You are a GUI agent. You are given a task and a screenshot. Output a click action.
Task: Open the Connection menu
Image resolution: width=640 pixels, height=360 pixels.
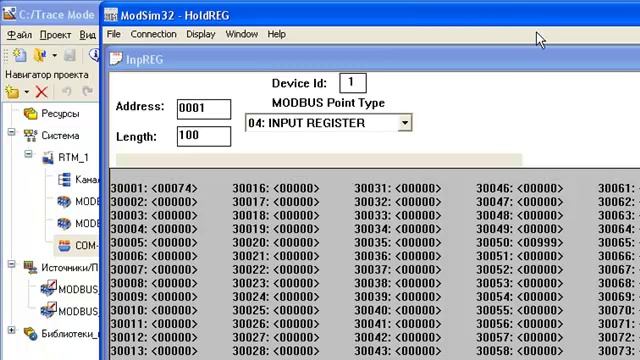point(153,34)
